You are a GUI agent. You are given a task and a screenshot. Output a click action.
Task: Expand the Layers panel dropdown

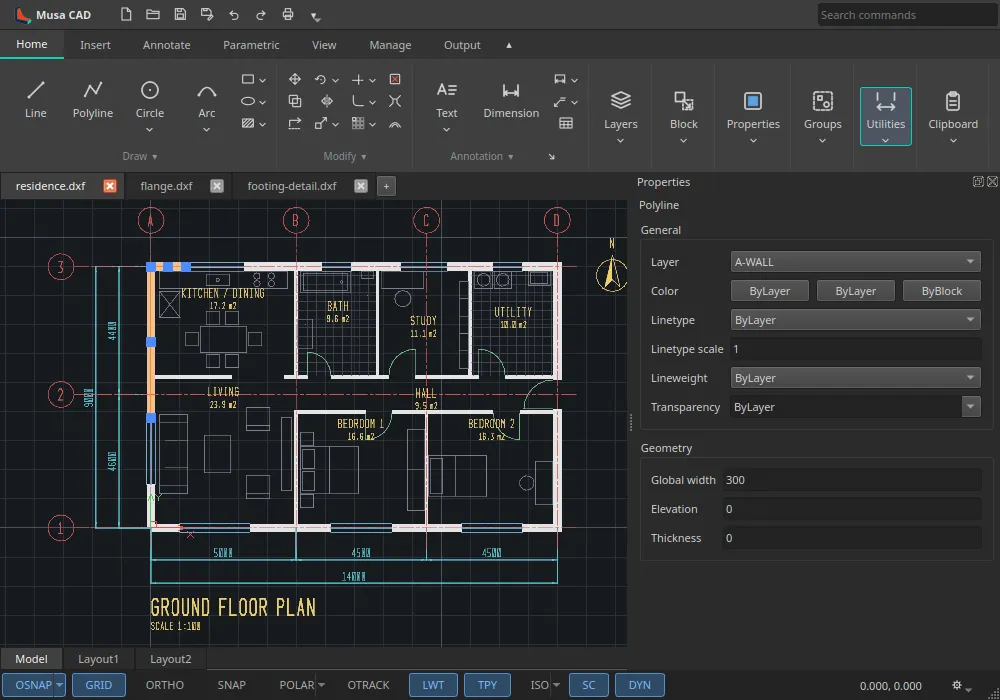[621, 140]
